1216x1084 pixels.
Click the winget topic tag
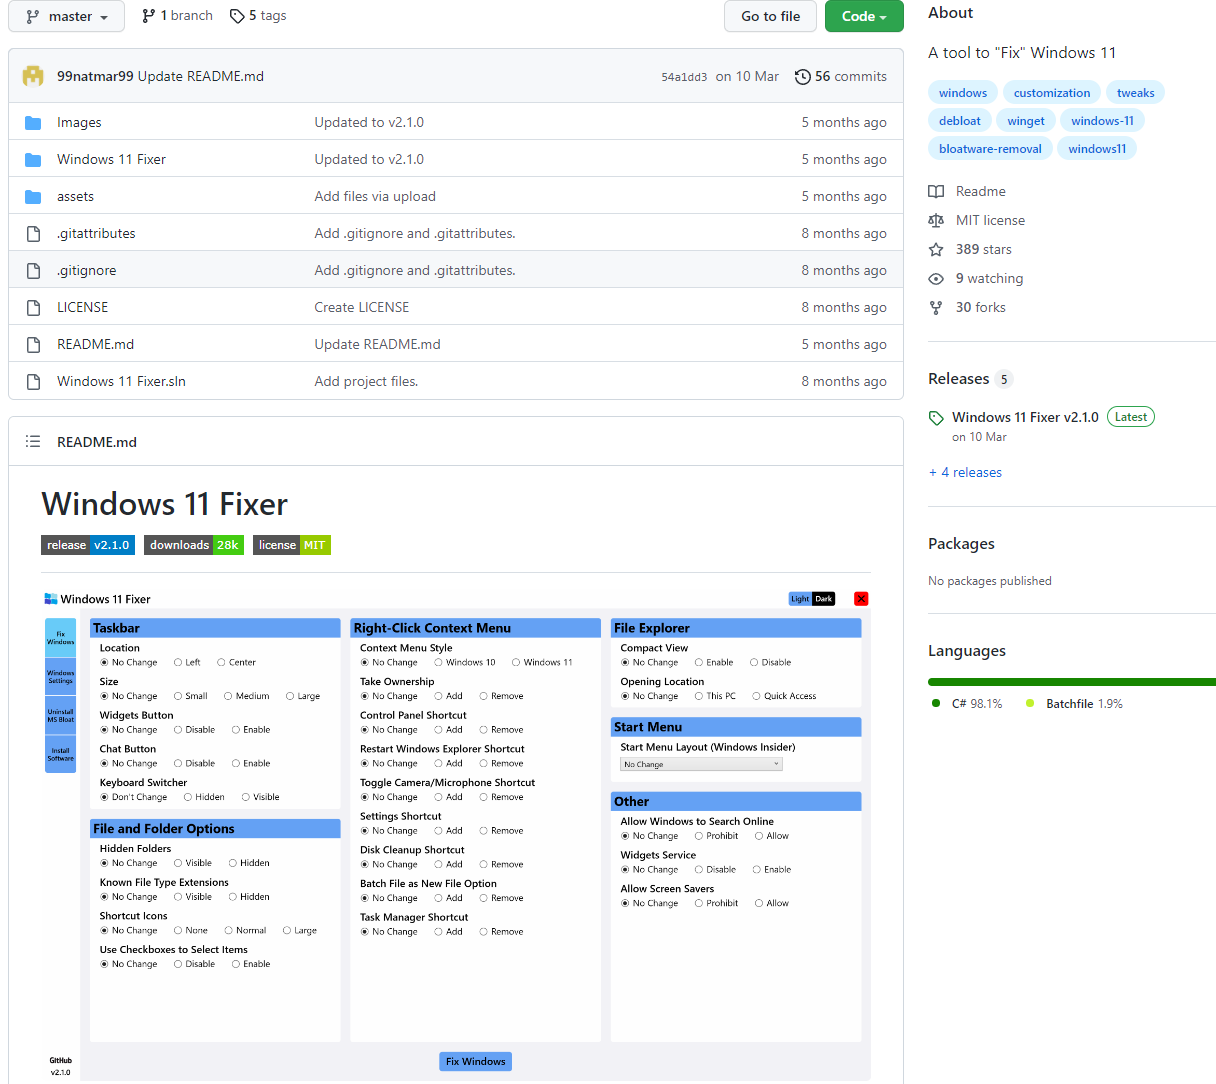pyautogui.click(x=1026, y=121)
